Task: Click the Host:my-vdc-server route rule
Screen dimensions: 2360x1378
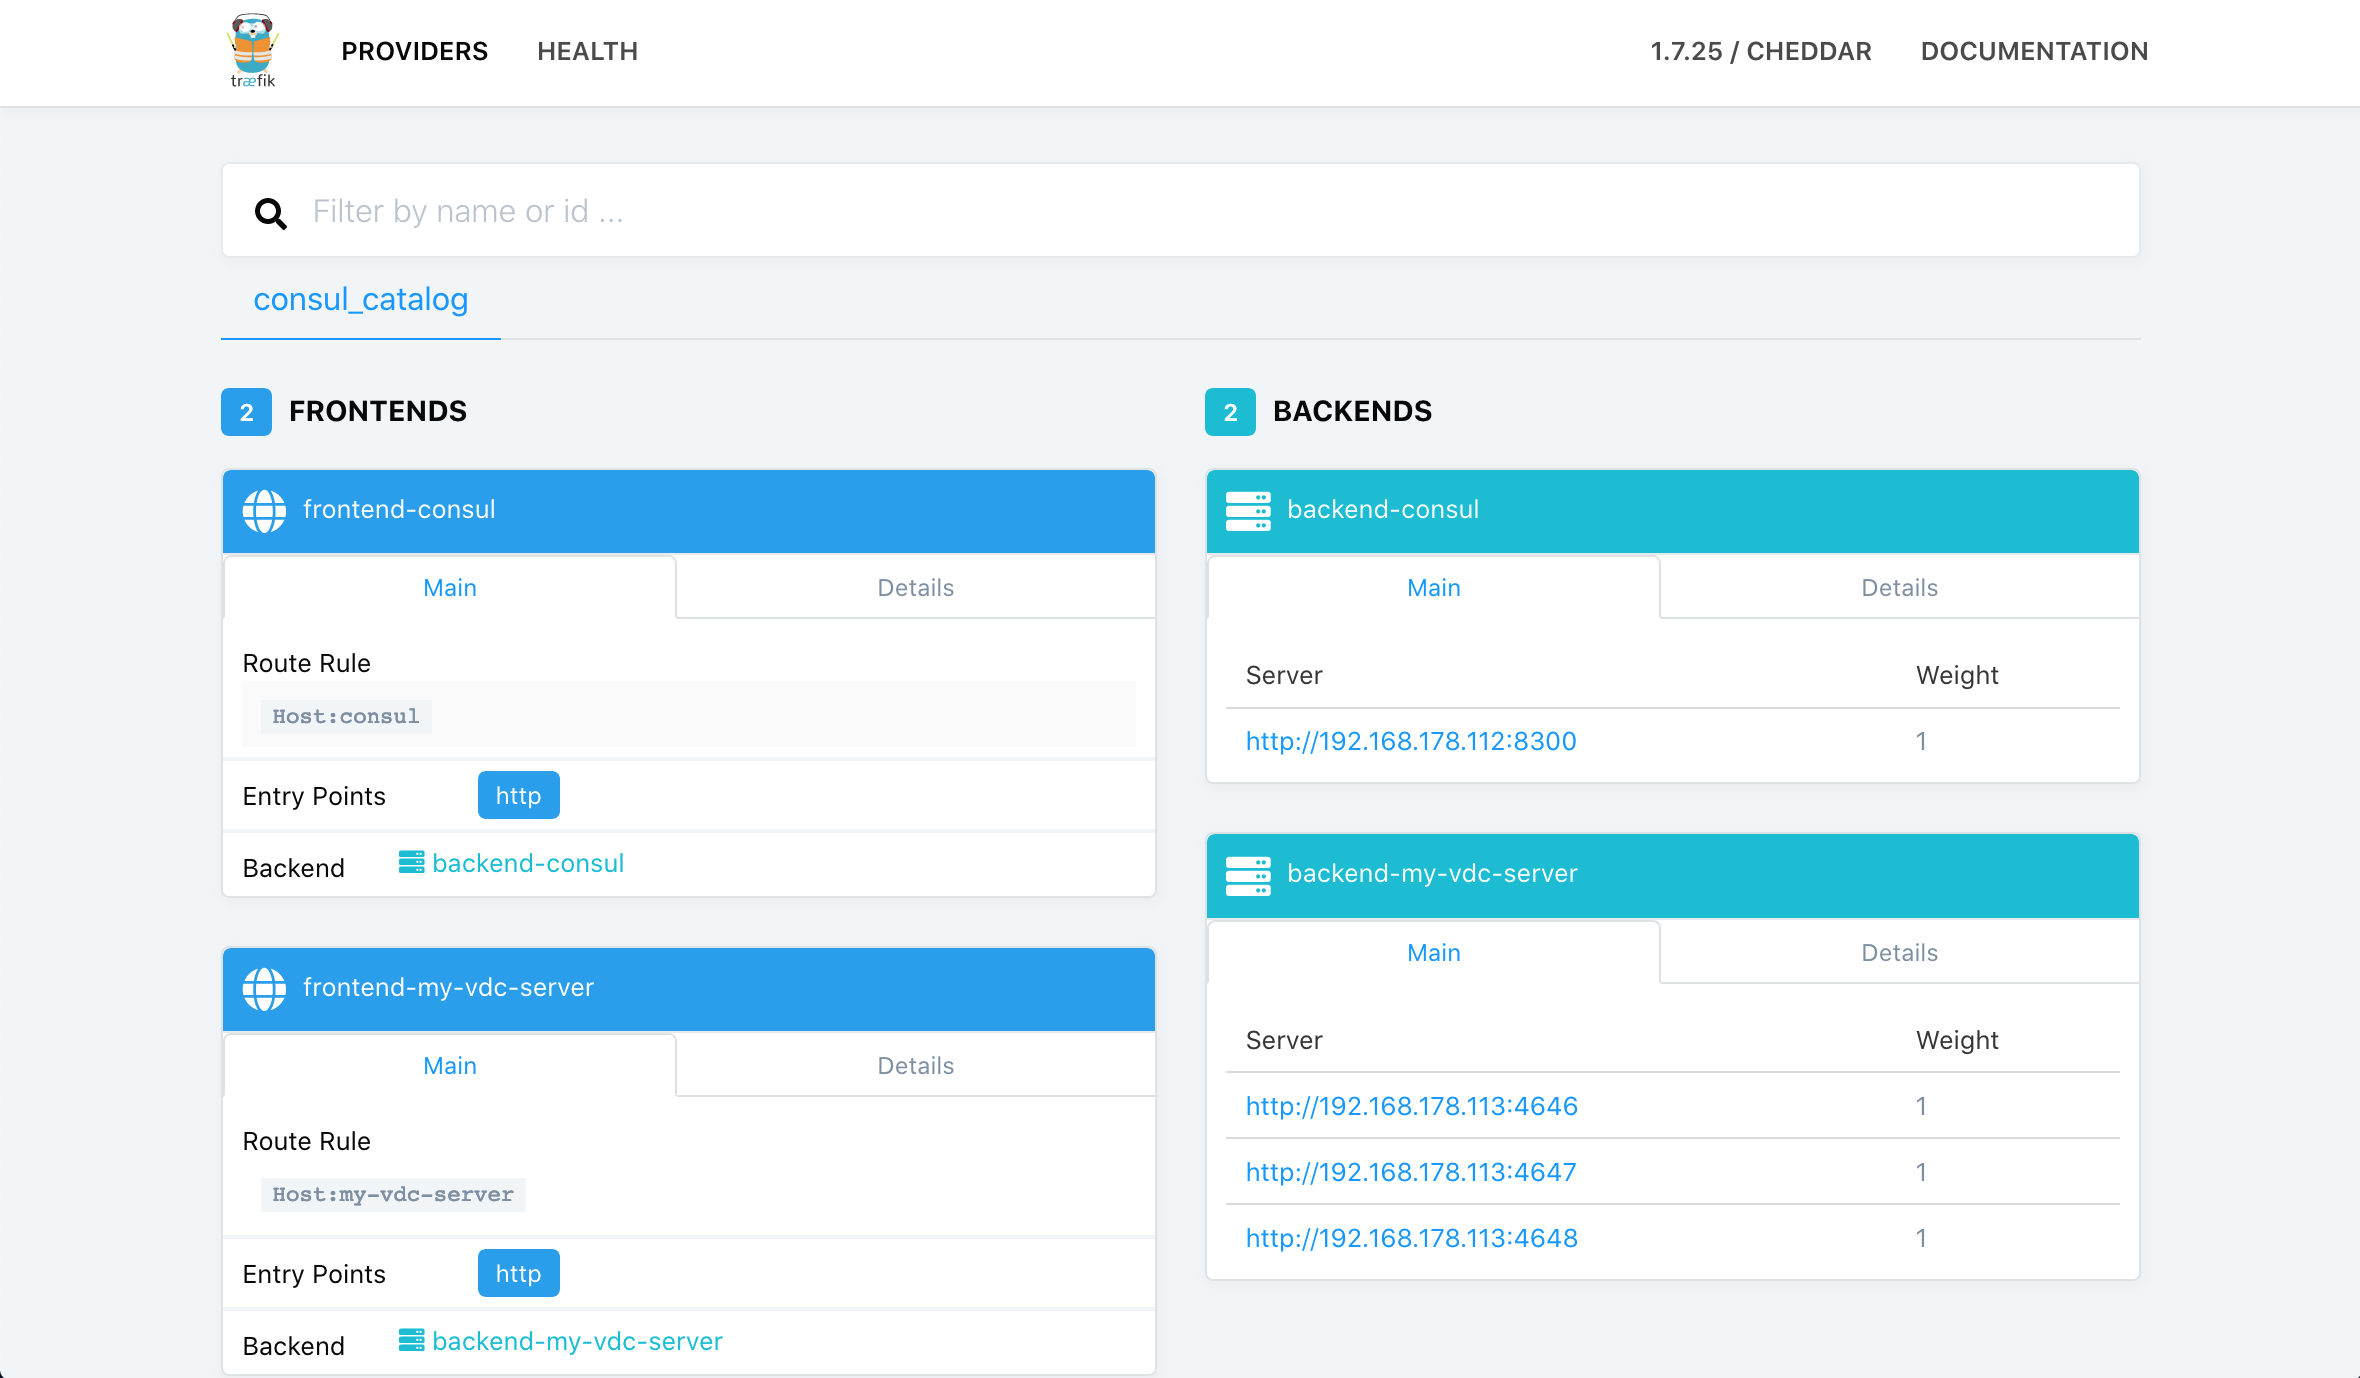Action: point(393,1194)
